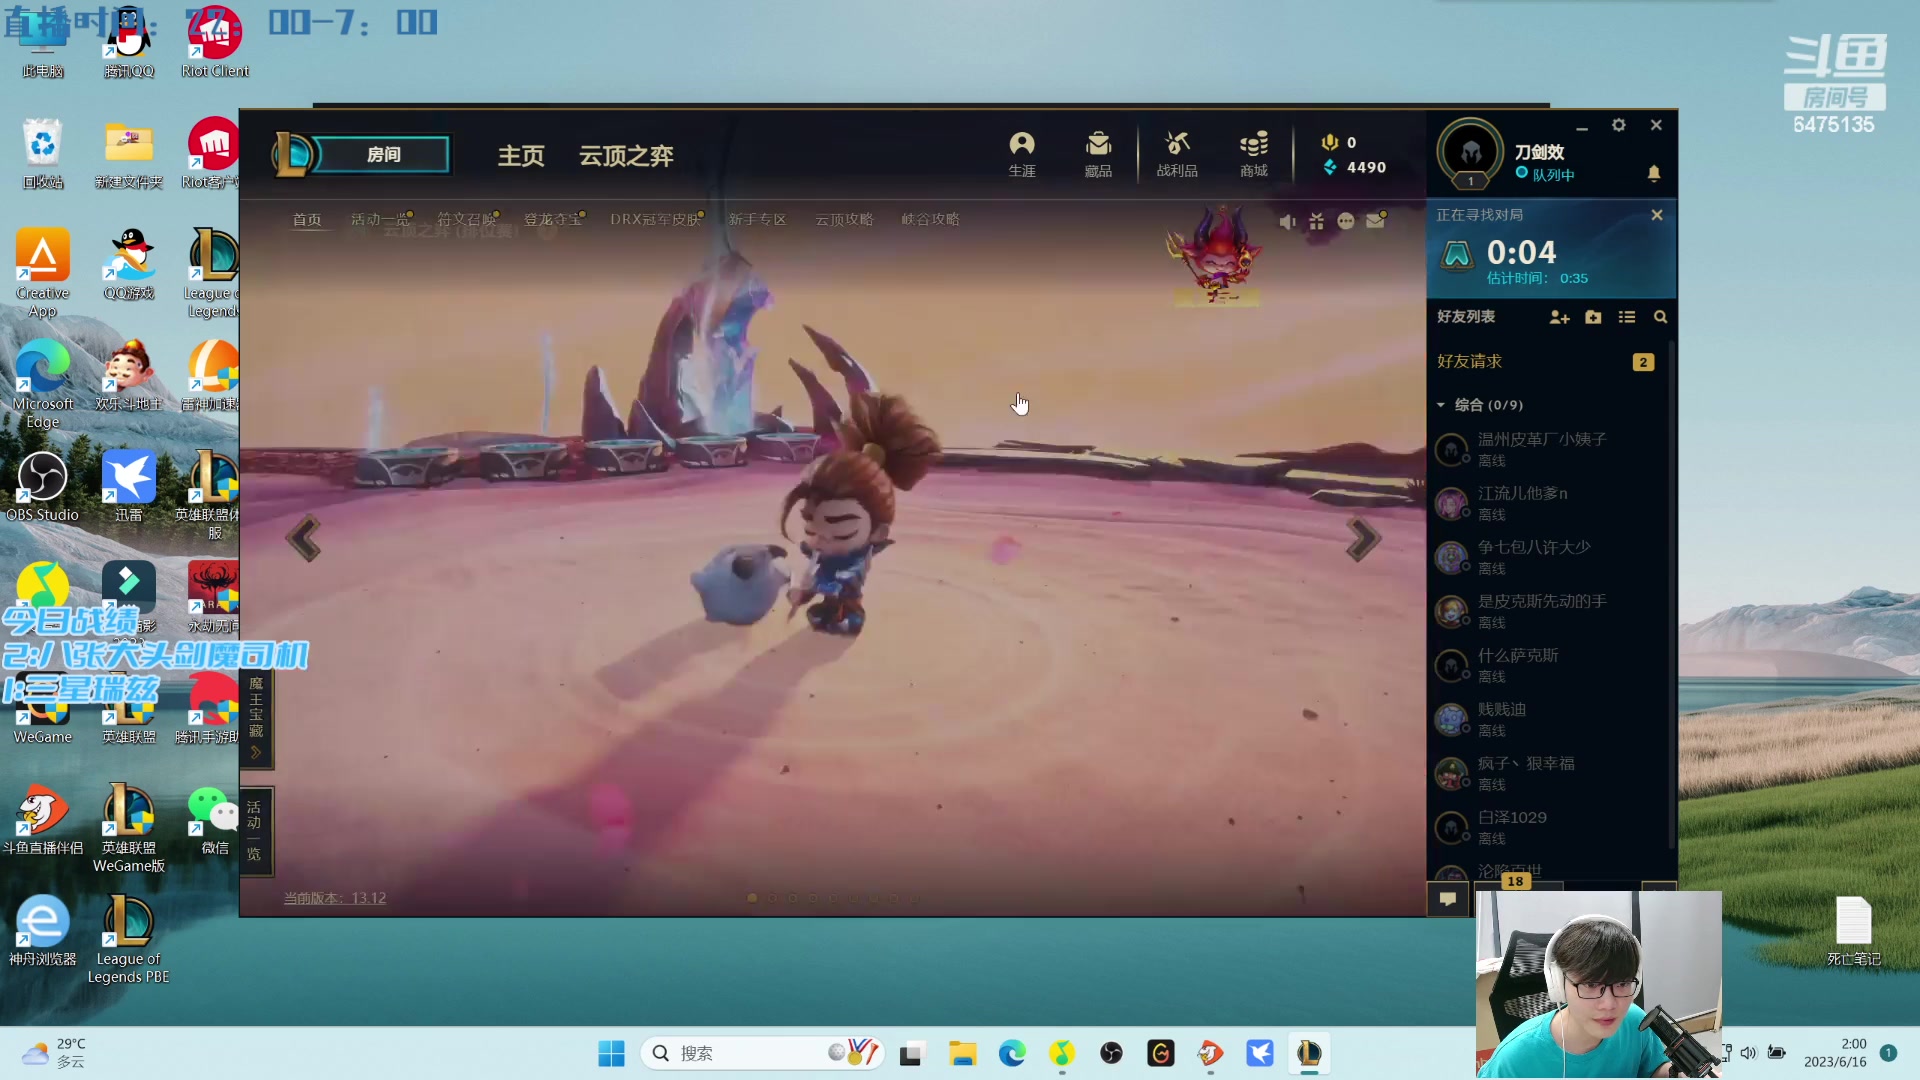
Task: Select friend 温州皮革厂小姨子
Action: 1545,449
